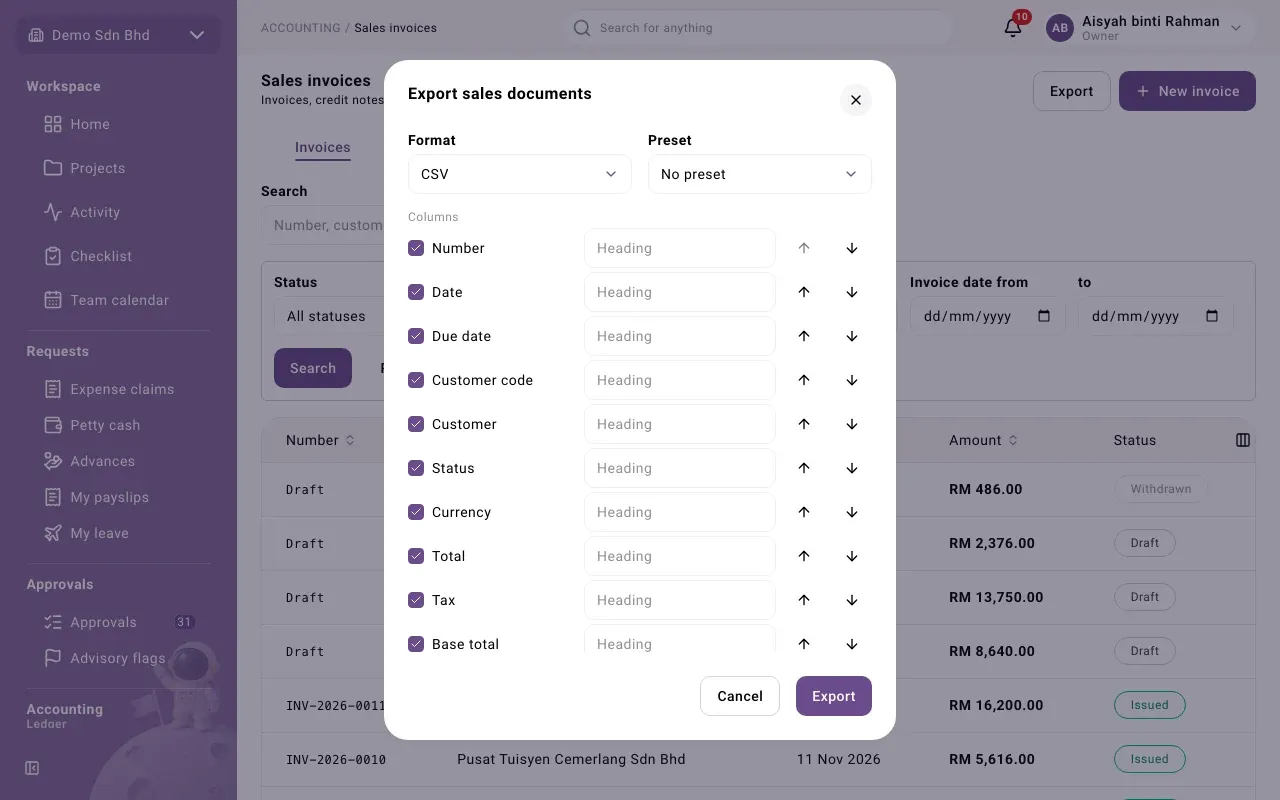This screenshot has width=1280, height=800.
Task: Sort the table by Amount
Action: click(x=983, y=440)
